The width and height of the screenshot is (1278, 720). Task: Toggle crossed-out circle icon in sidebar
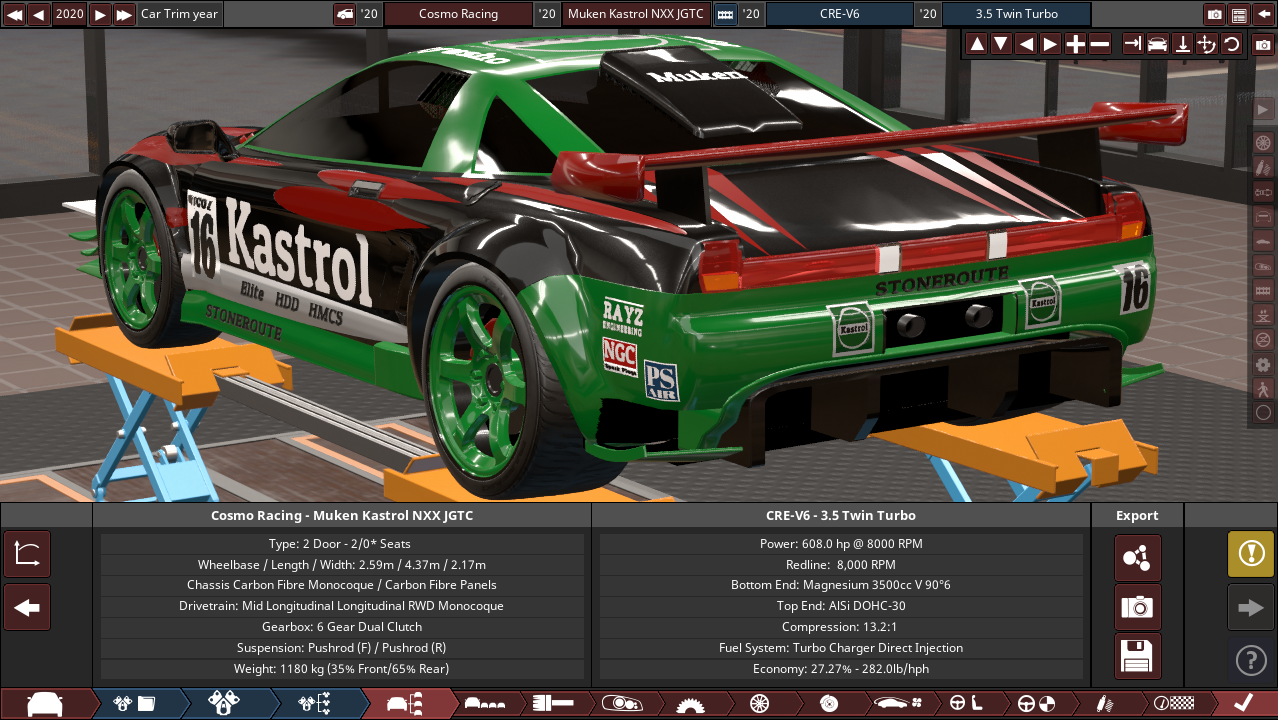point(1263,339)
